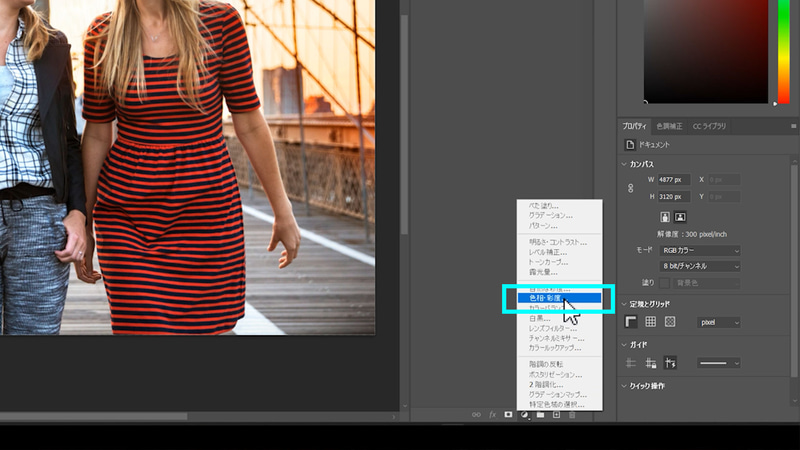Click the show guides icon

click(631, 363)
